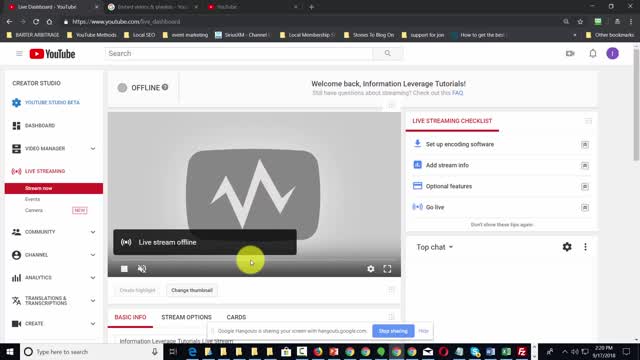640x360 pixels.
Task: Click Don't show these tips again
Action: (502, 224)
